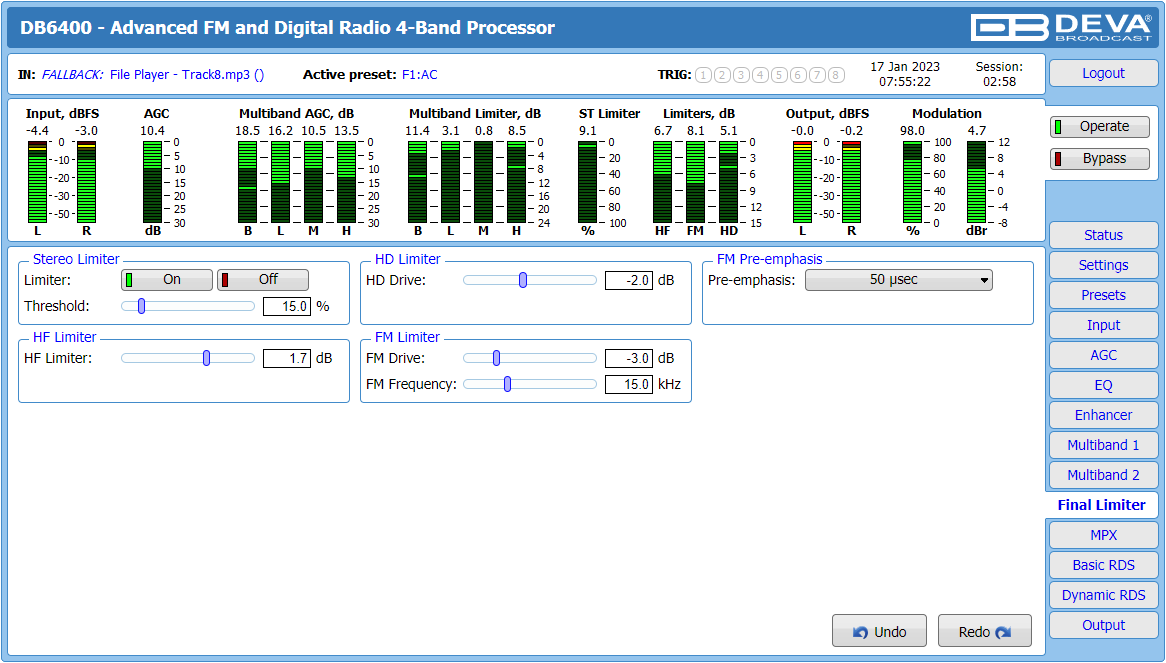
Task: Click the Modulation dBr meter
Action: [976, 182]
